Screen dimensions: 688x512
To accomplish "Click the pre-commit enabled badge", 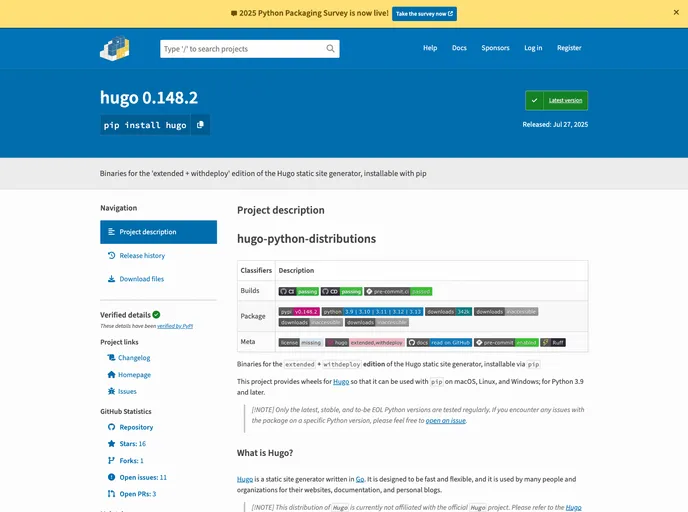I will tap(506, 343).
